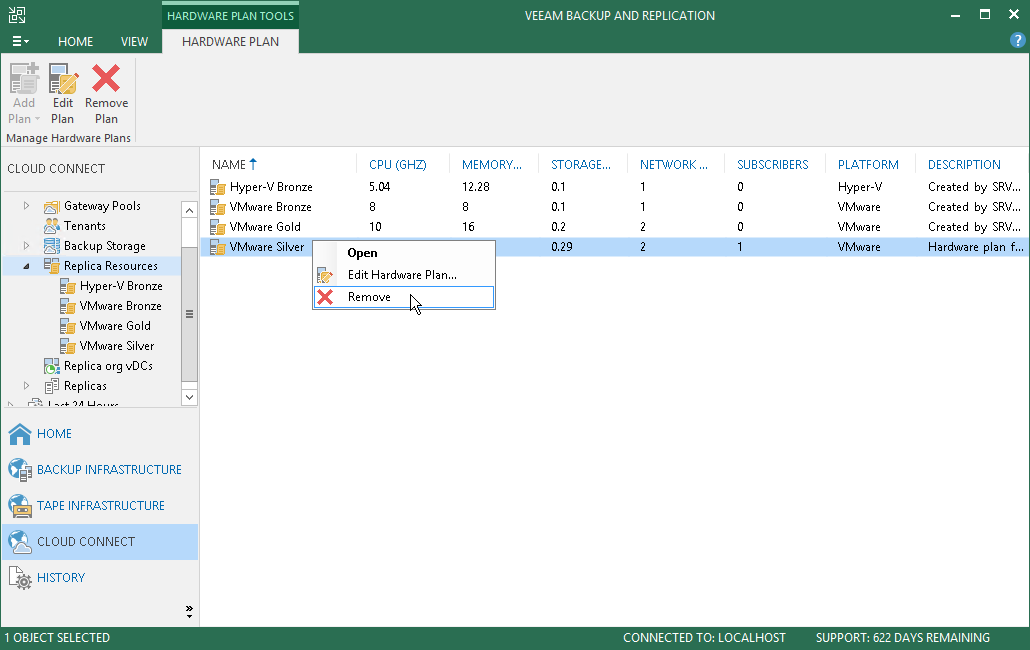Image resolution: width=1030 pixels, height=650 pixels.
Task: Click the tree vertical scrollbar thumb
Action: coord(189,314)
